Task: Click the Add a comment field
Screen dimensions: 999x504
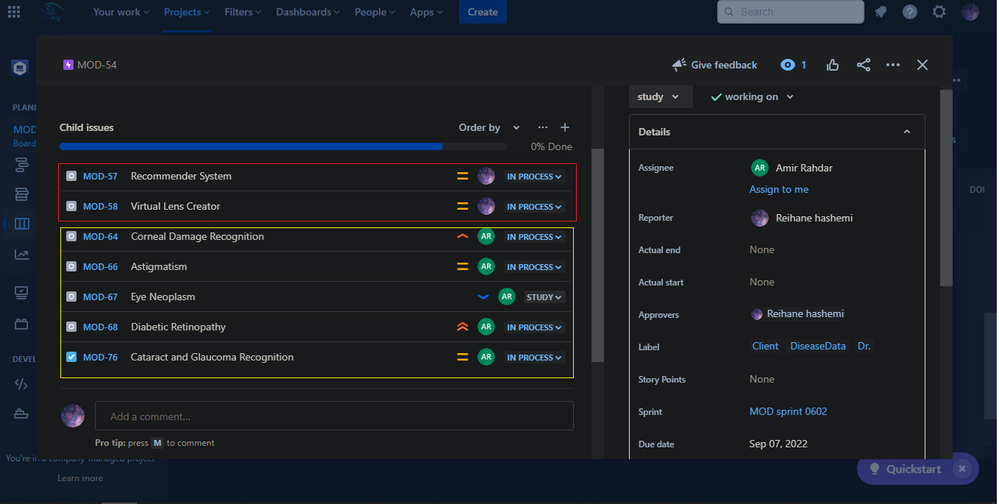Action: click(x=334, y=416)
